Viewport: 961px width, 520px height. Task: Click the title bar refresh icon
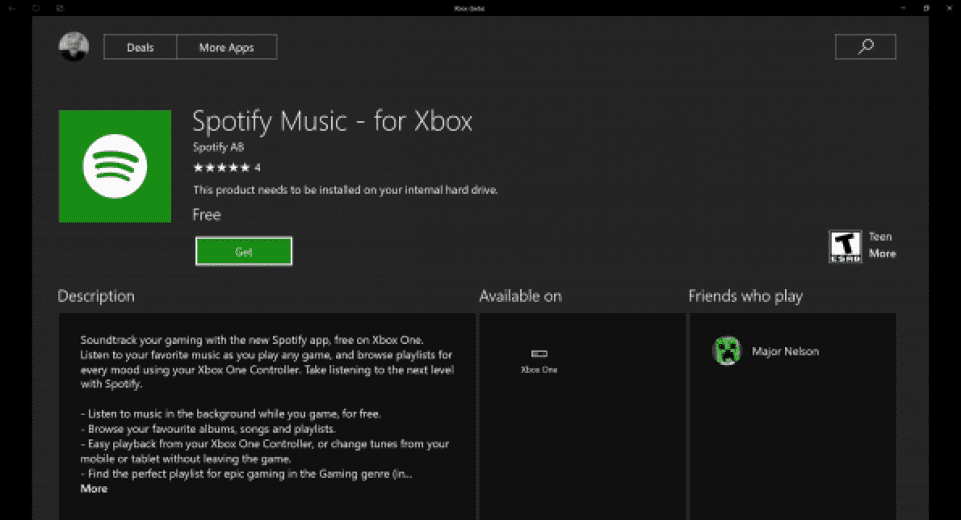36,8
